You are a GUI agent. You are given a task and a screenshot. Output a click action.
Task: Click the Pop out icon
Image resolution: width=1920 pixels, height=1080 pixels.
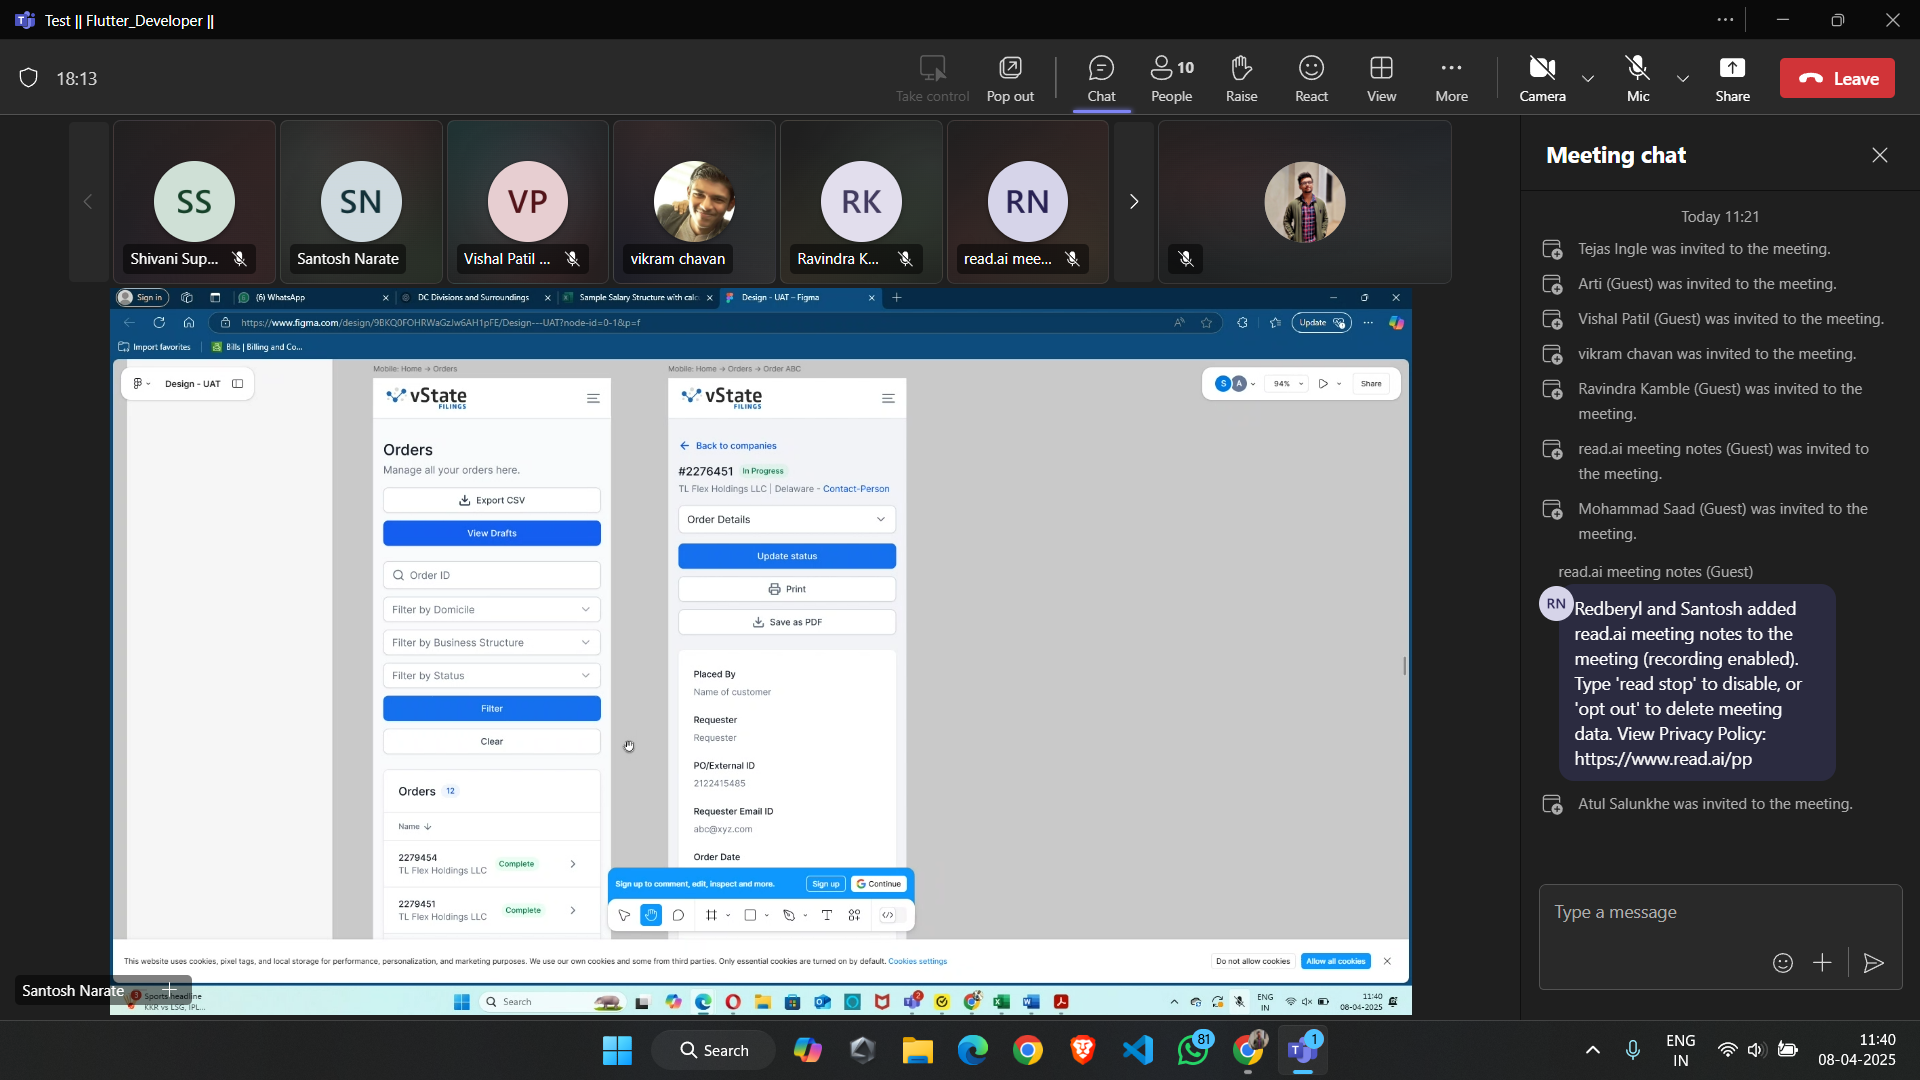click(x=1010, y=78)
